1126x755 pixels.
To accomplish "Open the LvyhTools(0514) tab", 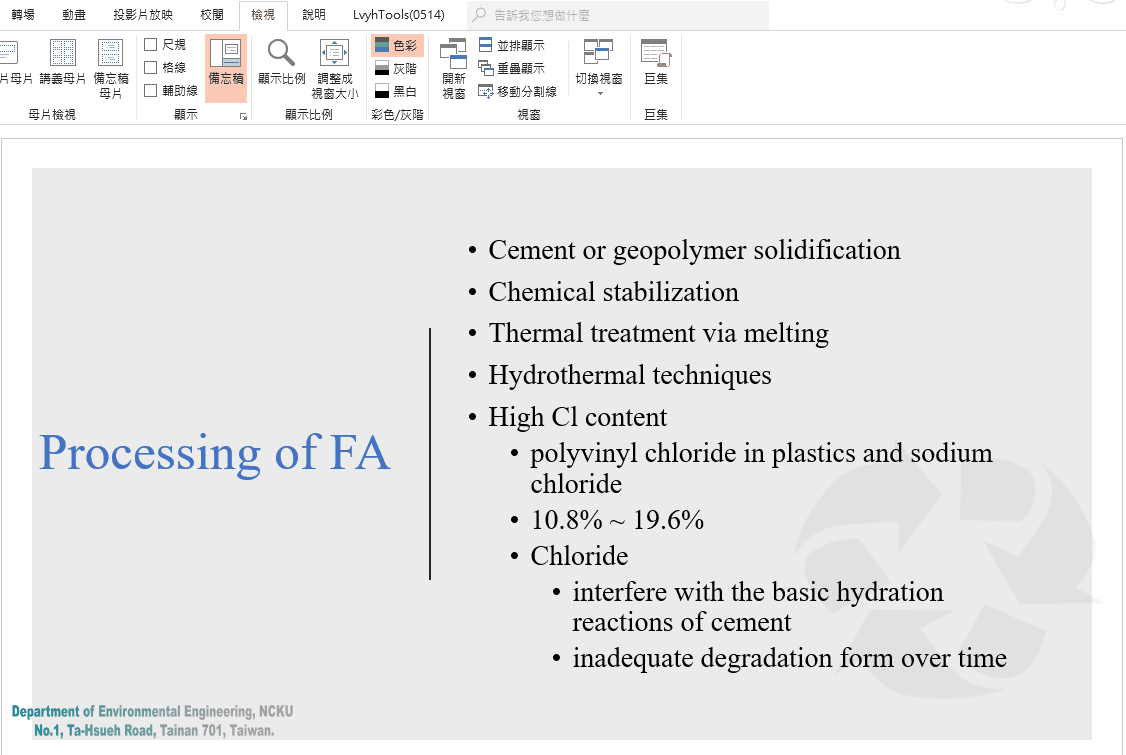I will pyautogui.click(x=399, y=14).
